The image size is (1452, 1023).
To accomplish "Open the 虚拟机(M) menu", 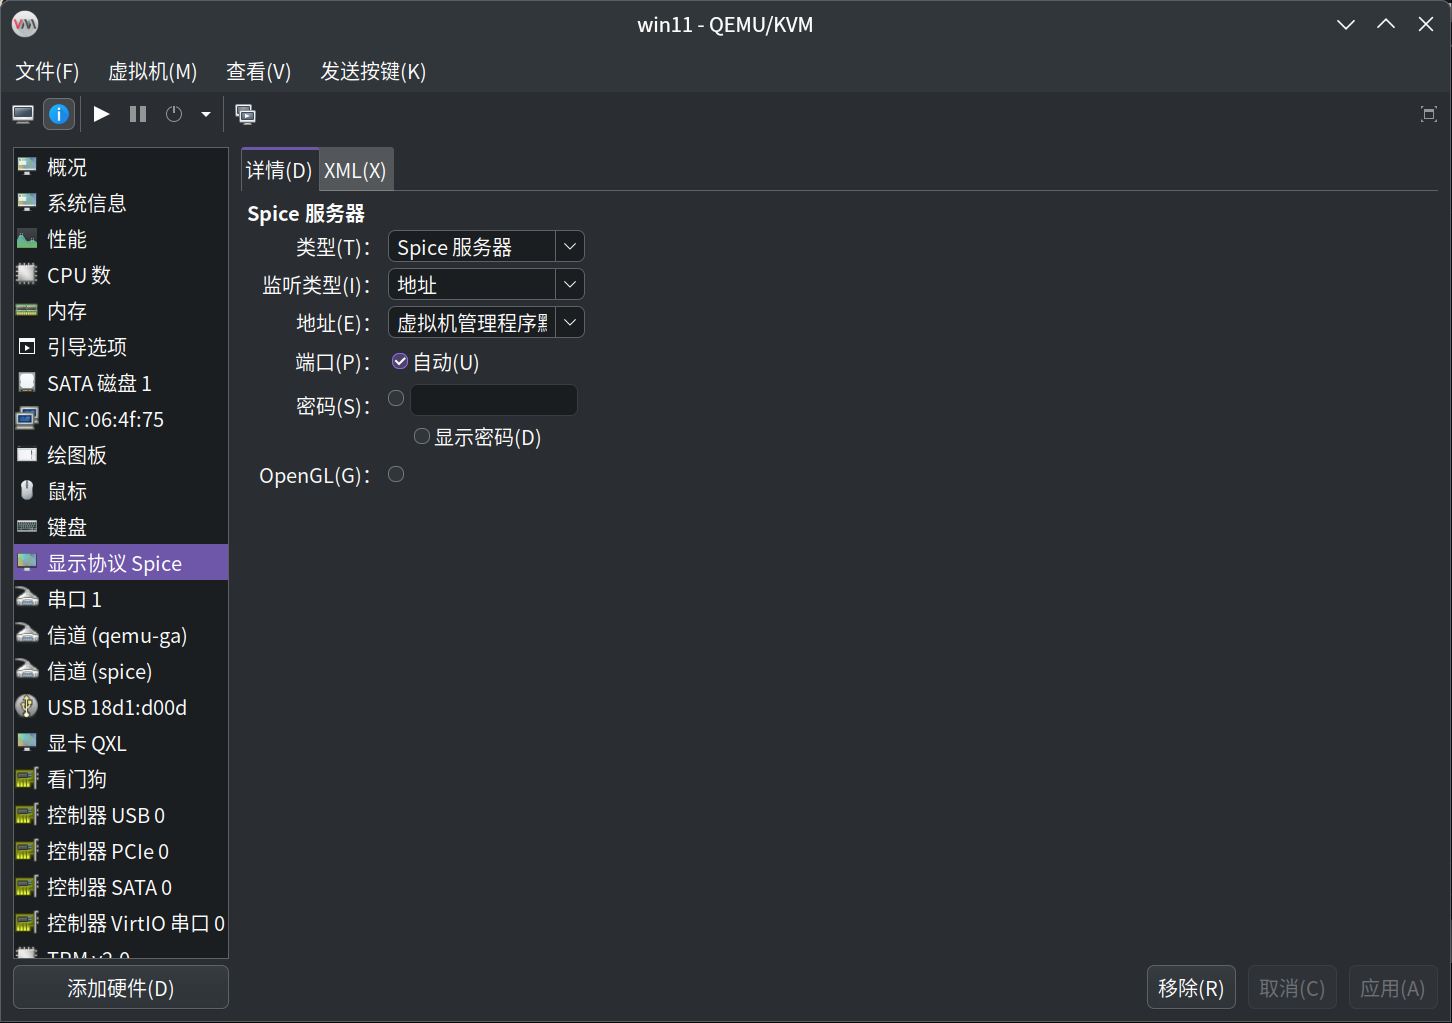I will [152, 71].
